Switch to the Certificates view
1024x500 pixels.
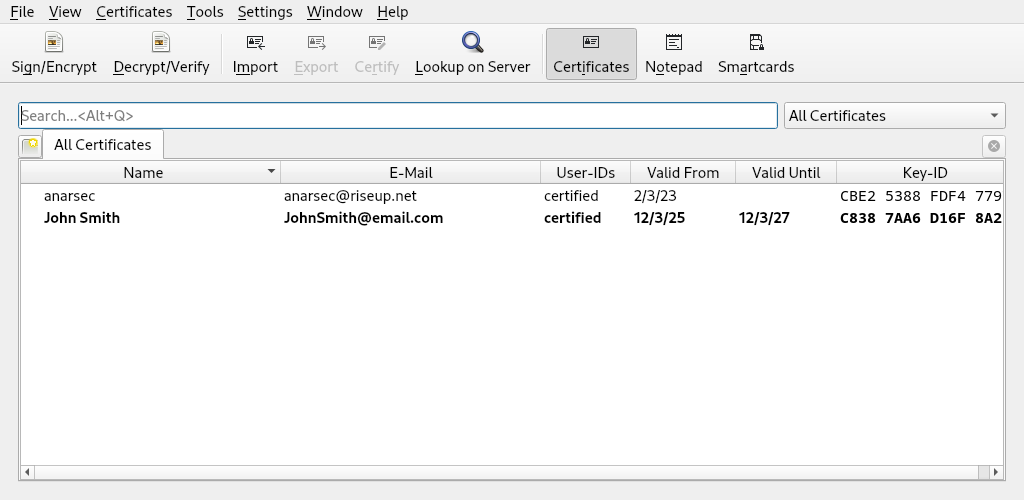tap(591, 54)
